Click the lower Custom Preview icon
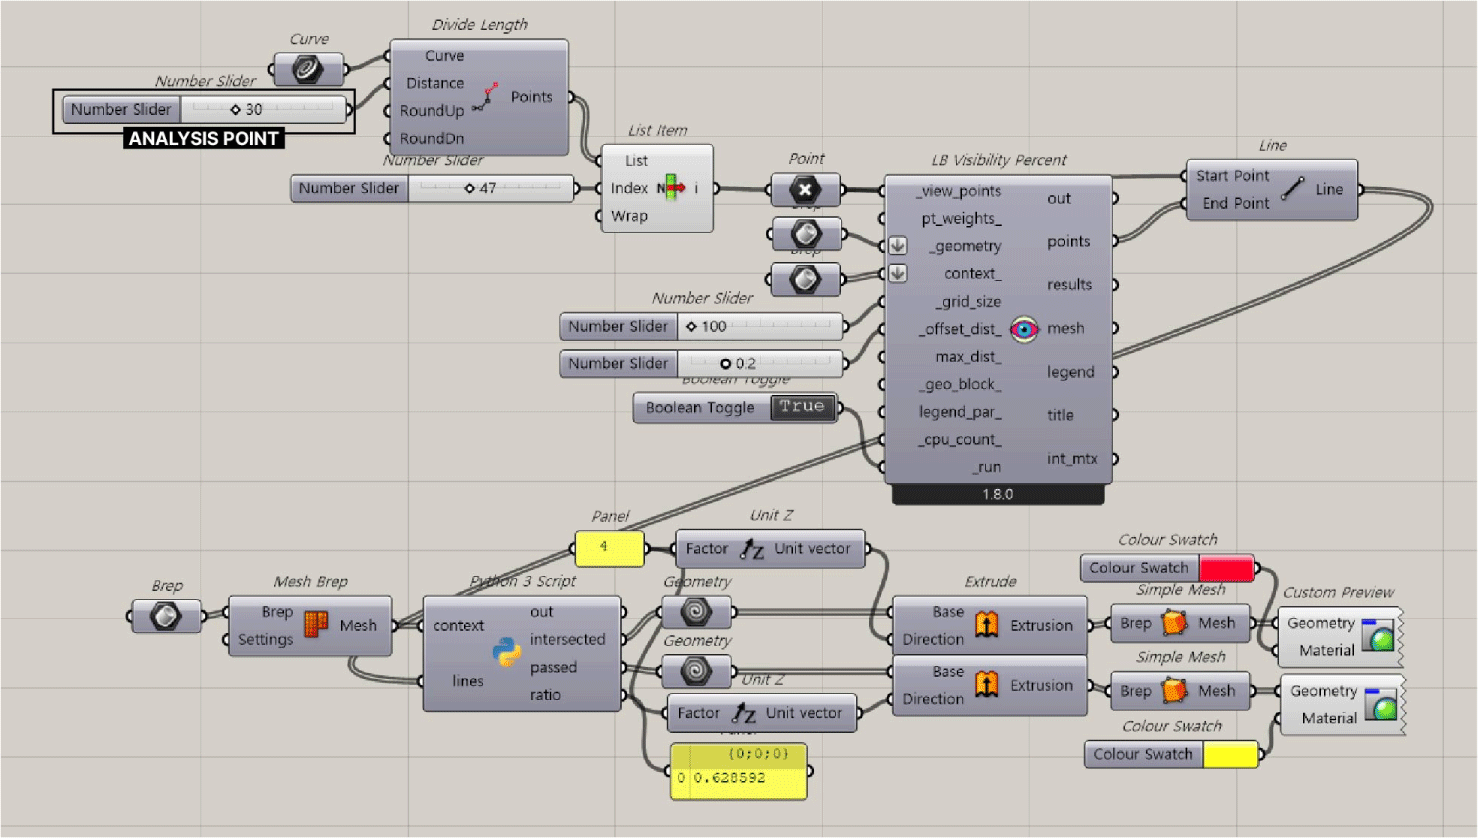The height and width of the screenshot is (838, 1478). coord(1381,704)
